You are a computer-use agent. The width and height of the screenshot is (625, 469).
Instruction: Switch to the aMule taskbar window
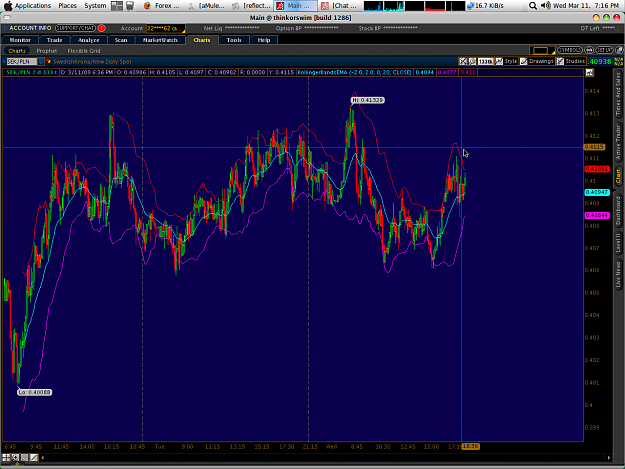(x=207, y=6)
